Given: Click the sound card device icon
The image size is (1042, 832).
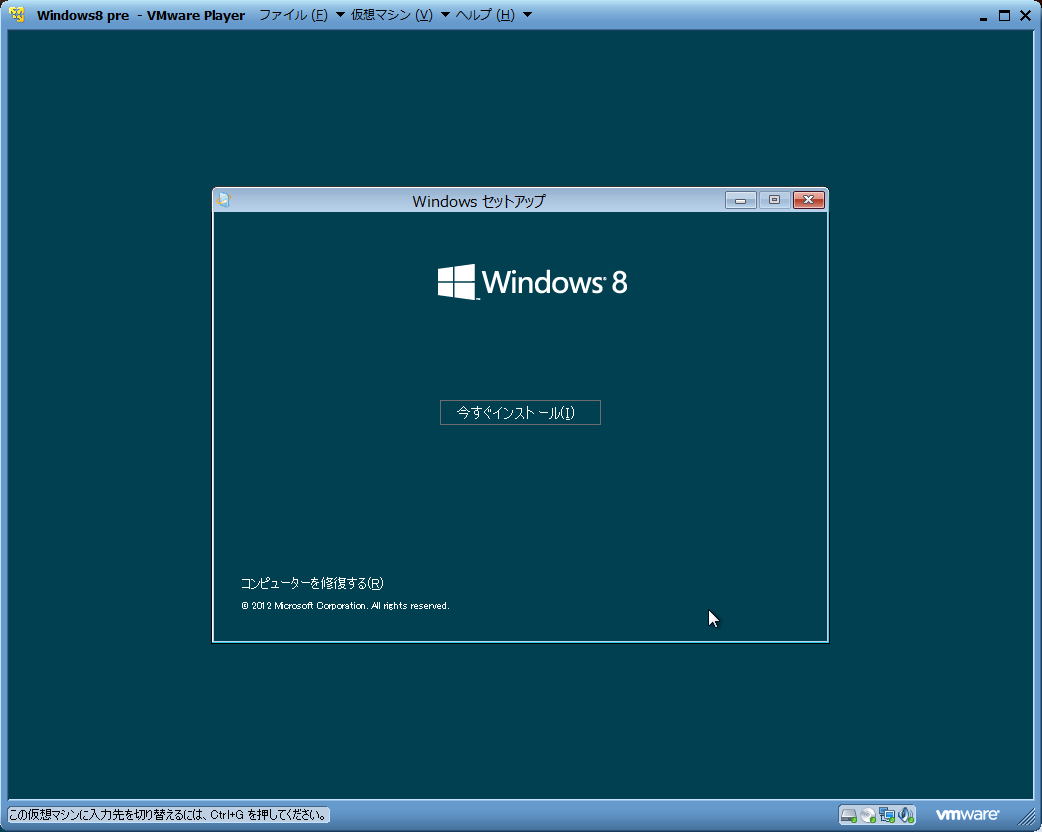Looking at the screenshot, I should (x=906, y=815).
